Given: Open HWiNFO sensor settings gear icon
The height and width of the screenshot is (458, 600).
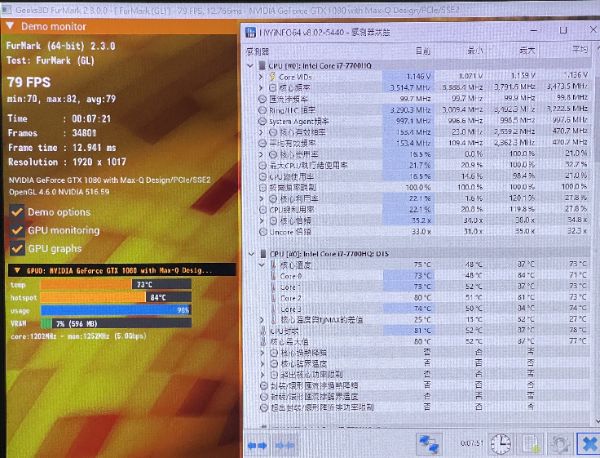Looking at the screenshot, I should [x=559, y=445].
